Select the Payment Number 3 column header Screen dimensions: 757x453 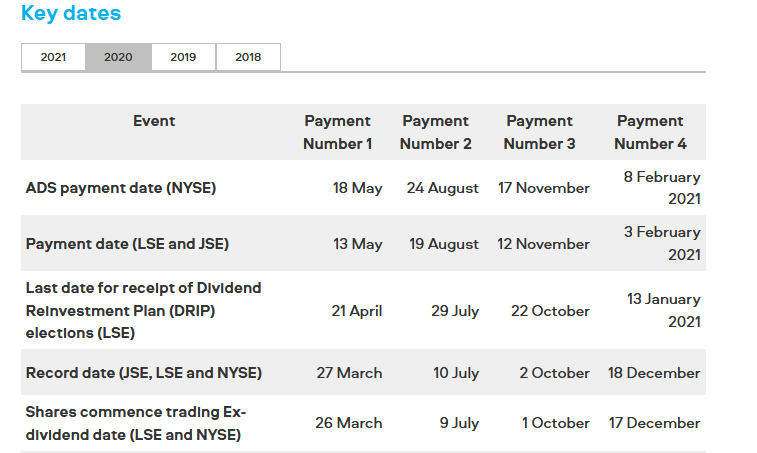[x=540, y=132]
